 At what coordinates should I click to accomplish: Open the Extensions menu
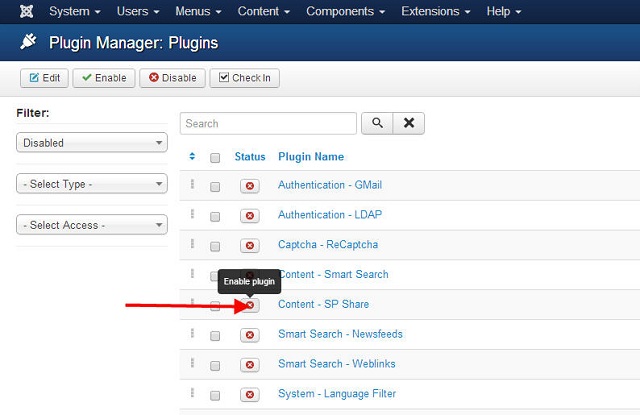pos(436,11)
